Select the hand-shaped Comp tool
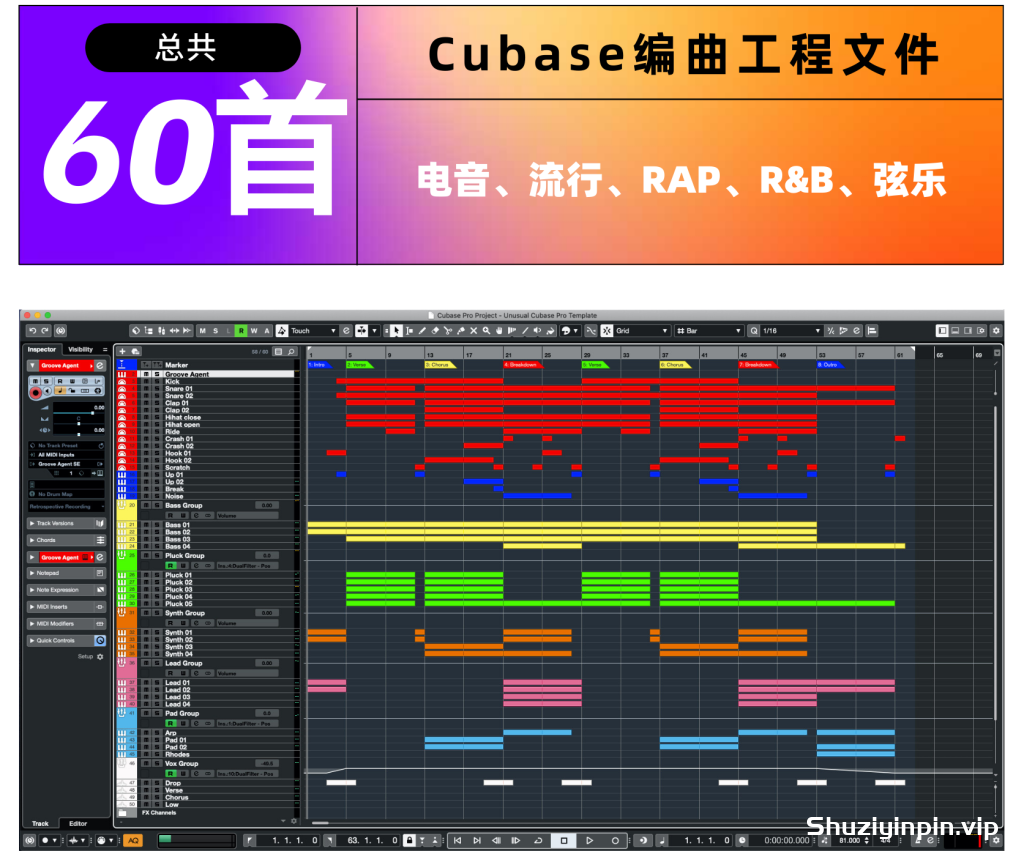The width and height of the screenshot is (1024, 865). 500,331
